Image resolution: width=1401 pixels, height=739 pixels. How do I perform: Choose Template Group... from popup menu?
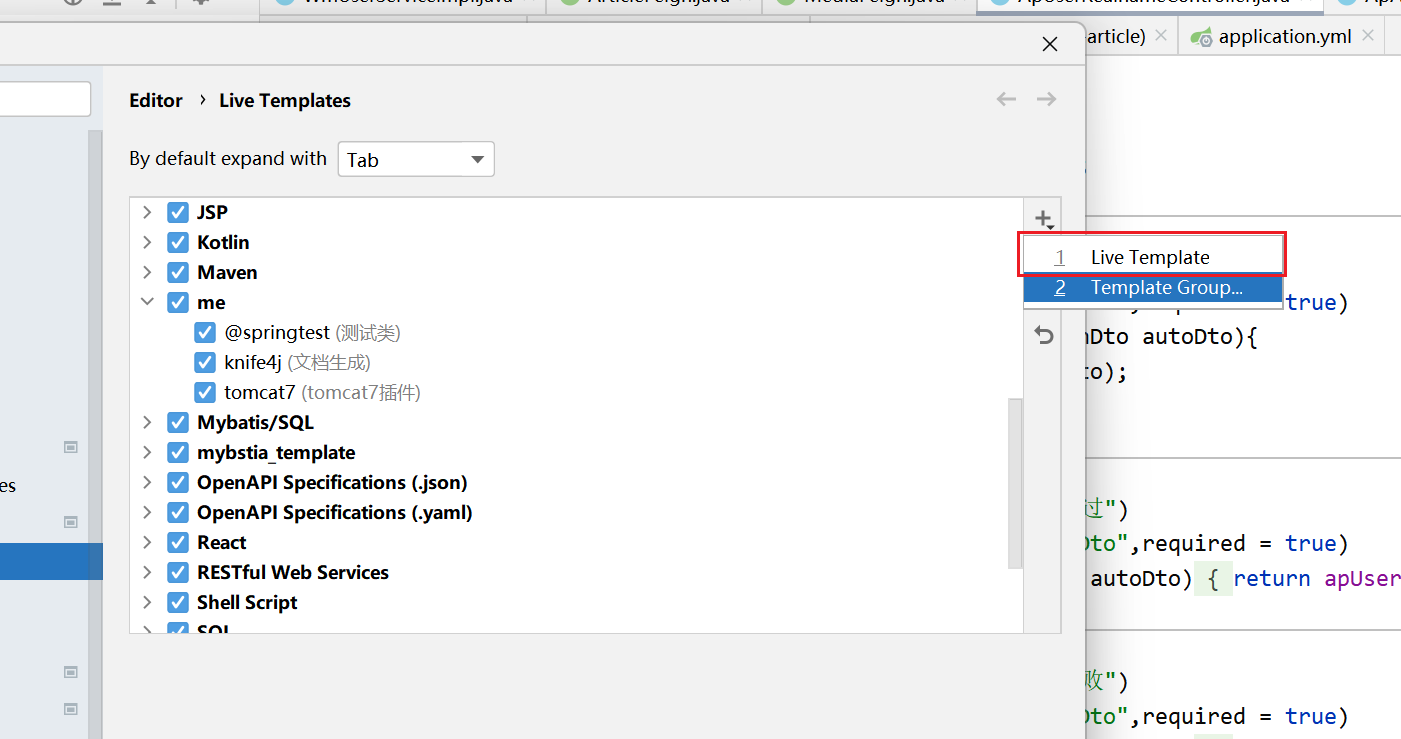tap(1153, 288)
